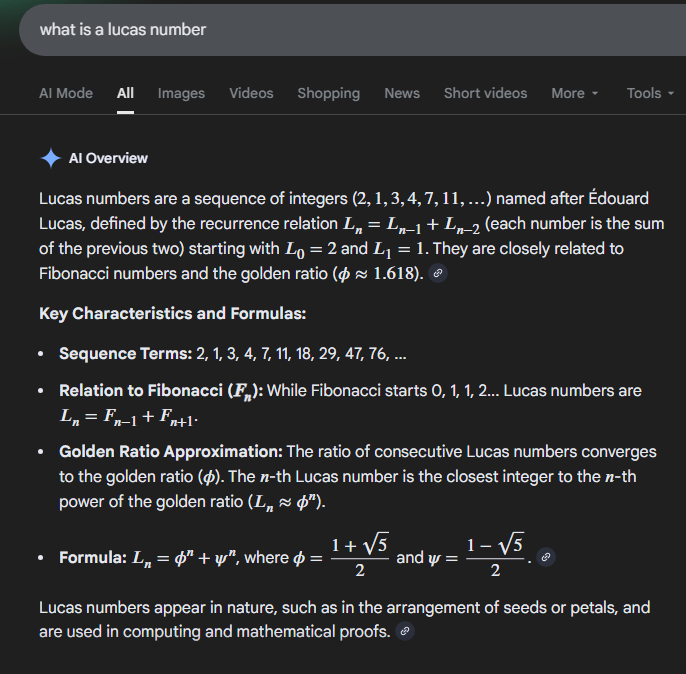Switch to the AI Mode tab

click(x=66, y=93)
